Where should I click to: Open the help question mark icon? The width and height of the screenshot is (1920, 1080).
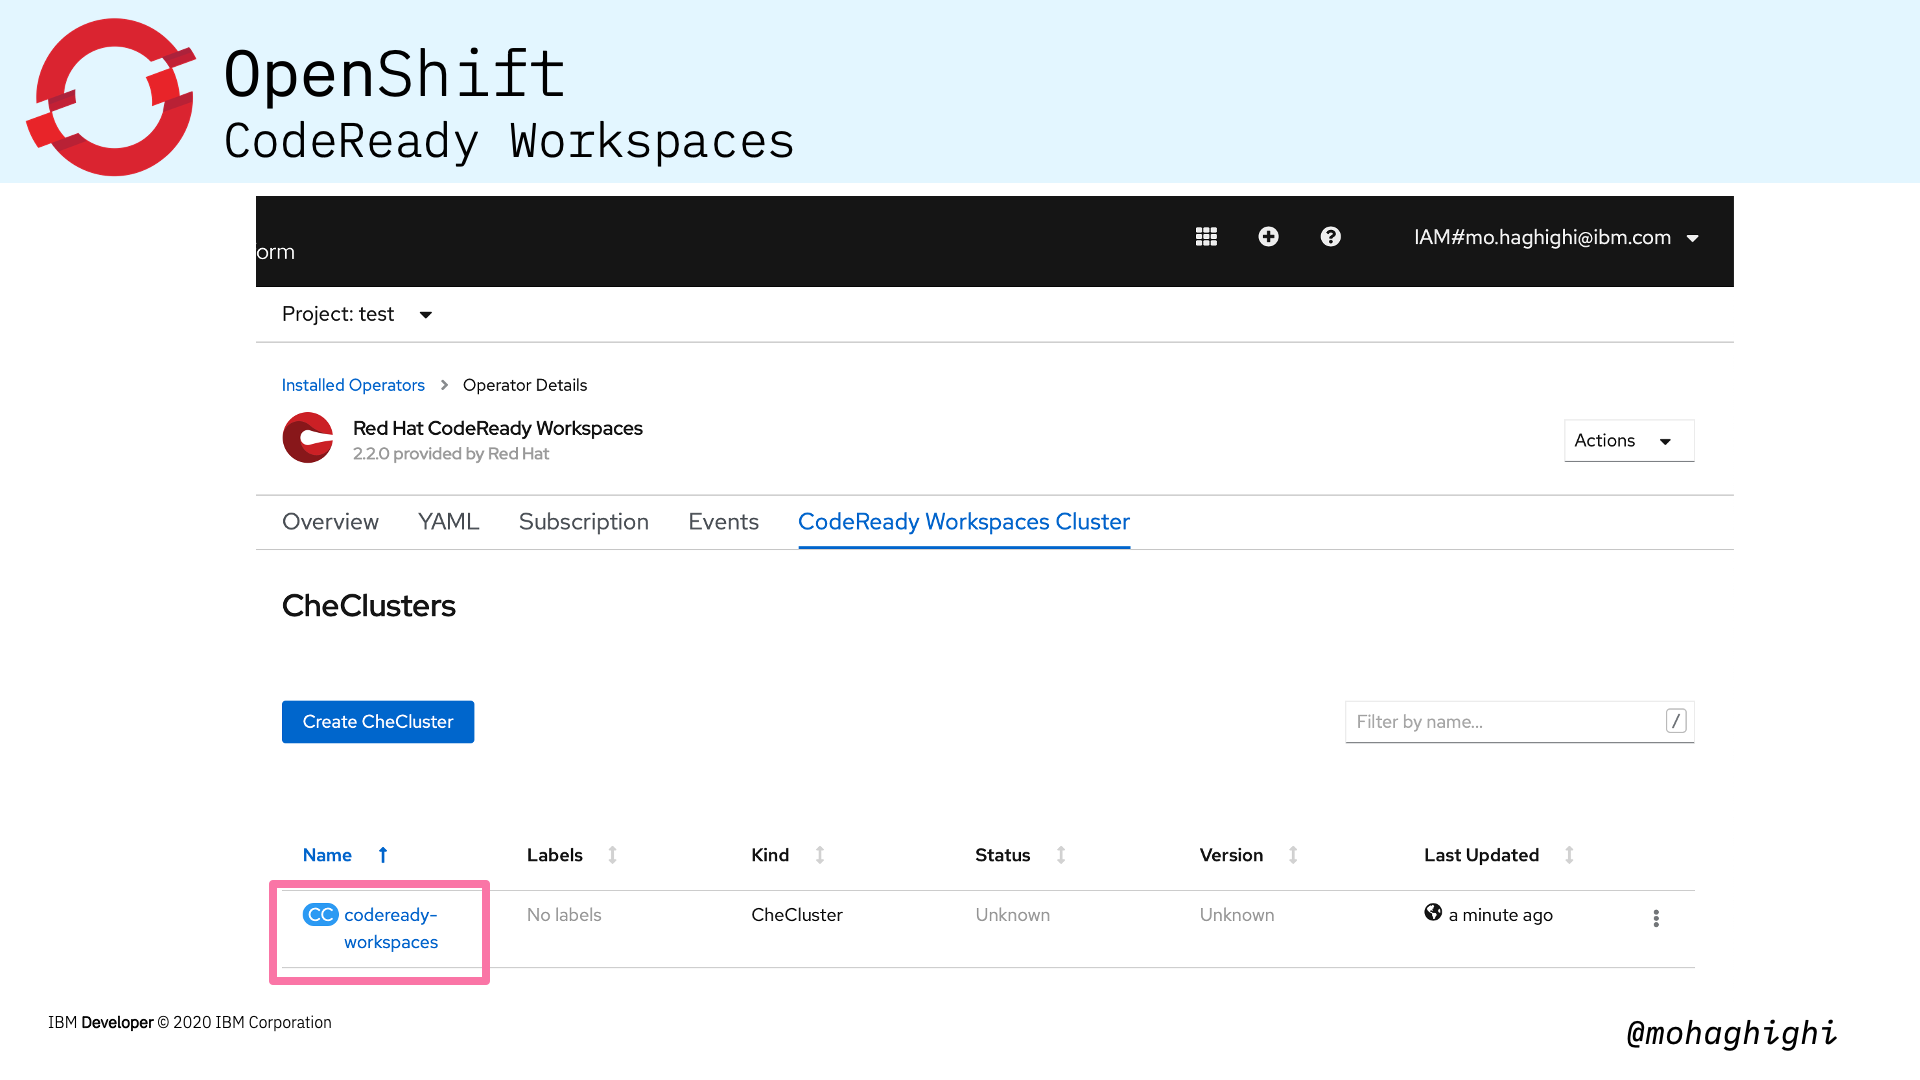point(1330,237)
